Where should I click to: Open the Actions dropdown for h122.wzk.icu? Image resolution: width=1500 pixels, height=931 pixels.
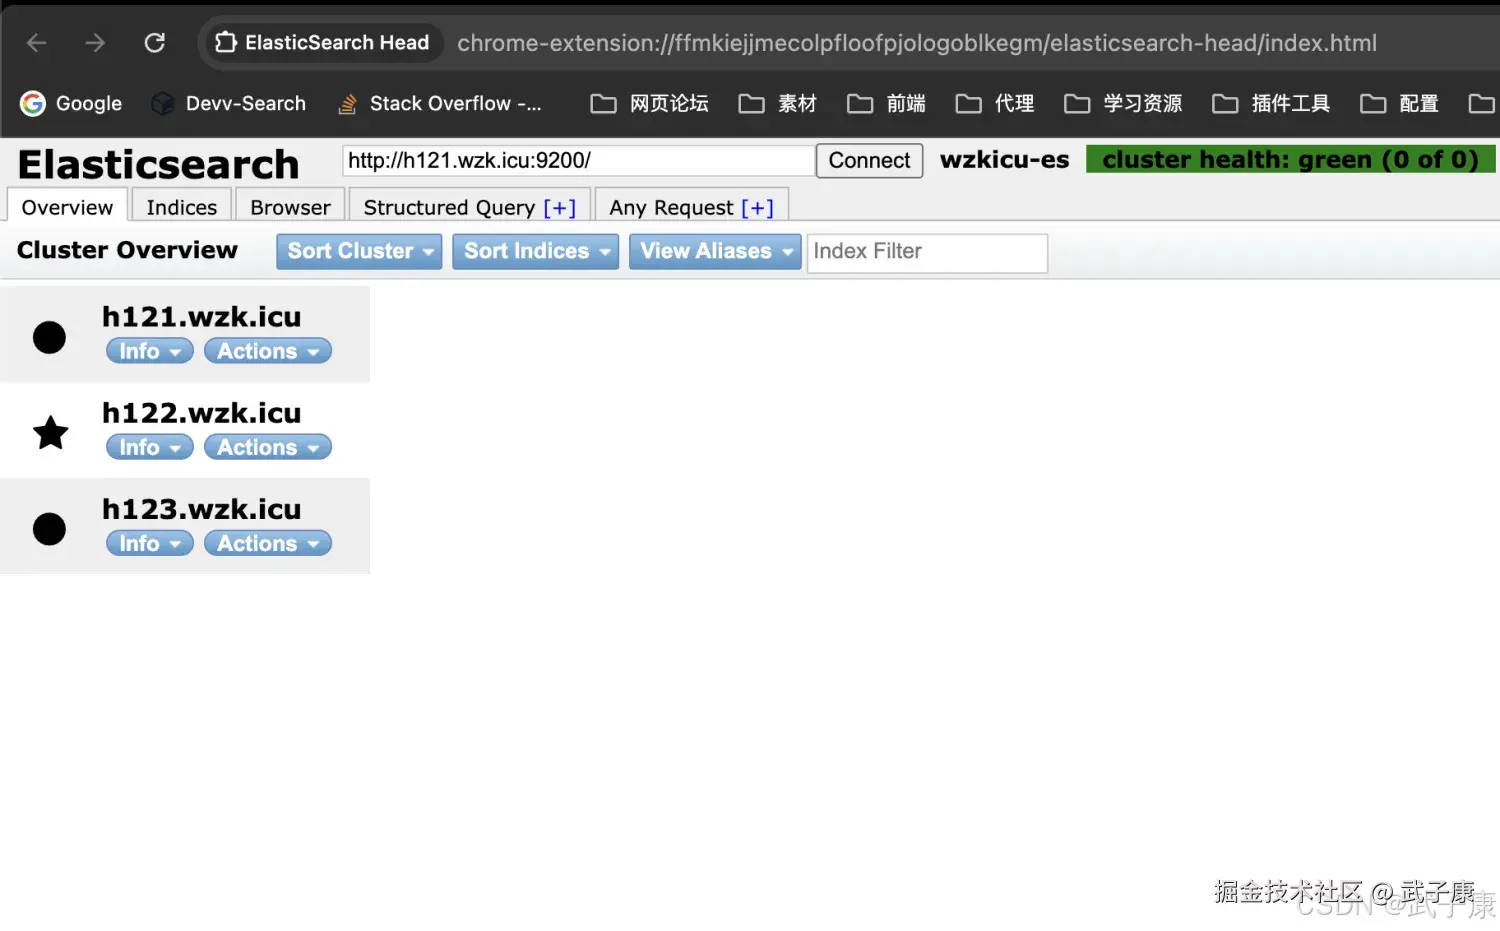268,447
